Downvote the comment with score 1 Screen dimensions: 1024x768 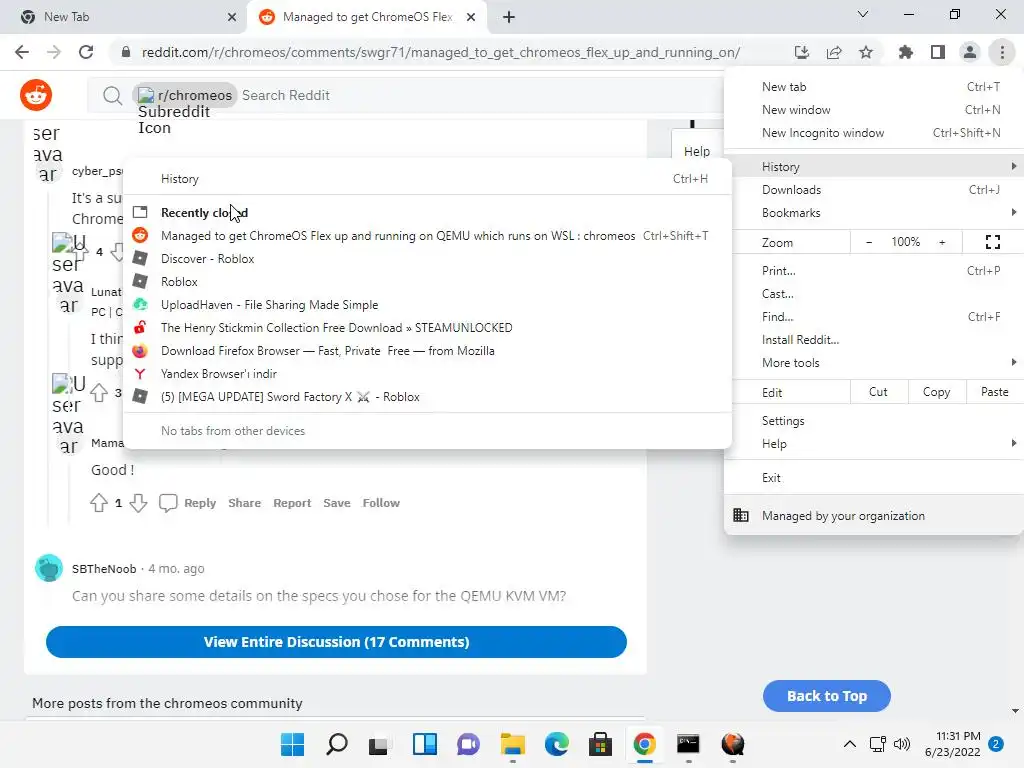pos(138,503)
